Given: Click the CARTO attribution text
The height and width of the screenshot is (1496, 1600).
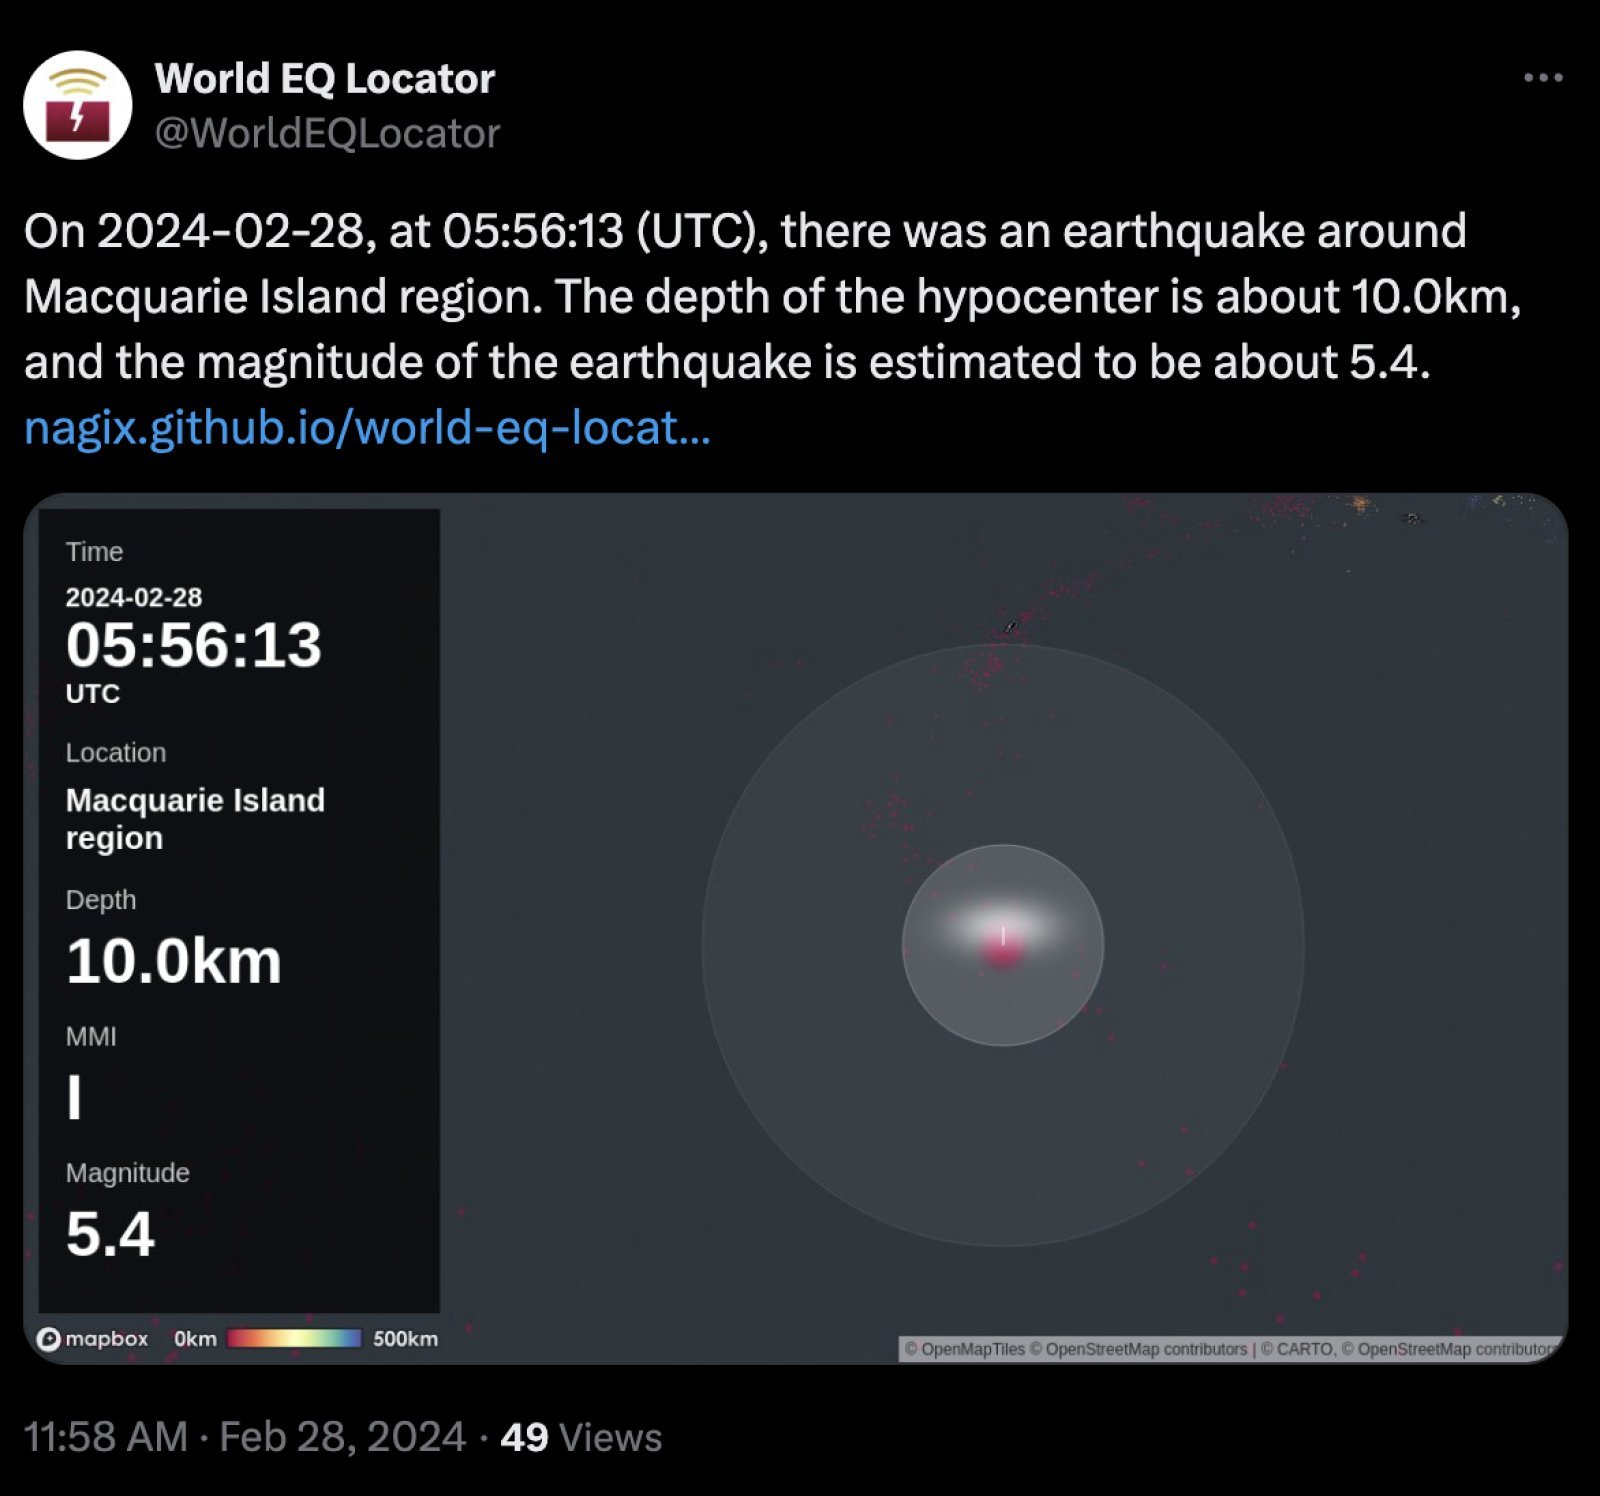Looking at the screenshot, I should click(1298, 1348).
